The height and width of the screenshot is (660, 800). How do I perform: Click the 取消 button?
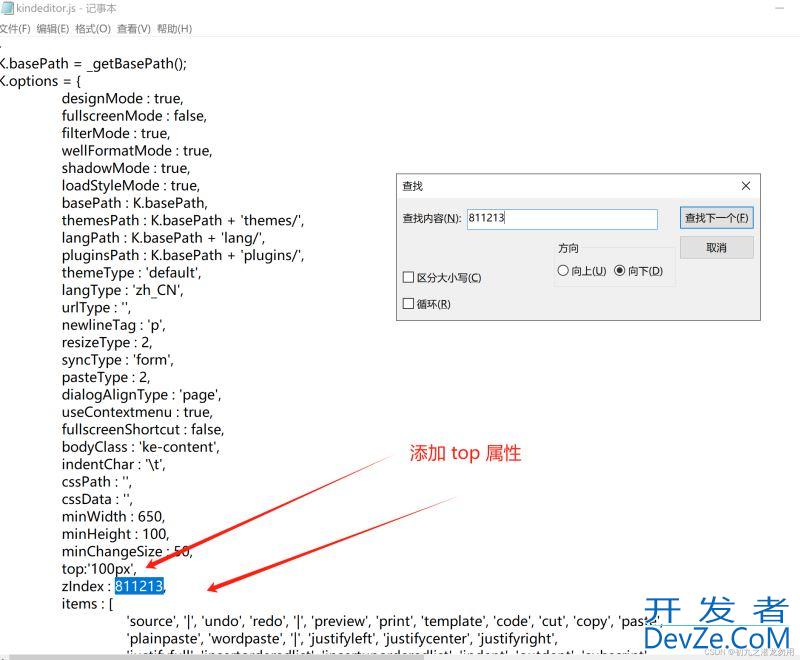(x=716, y=247)
